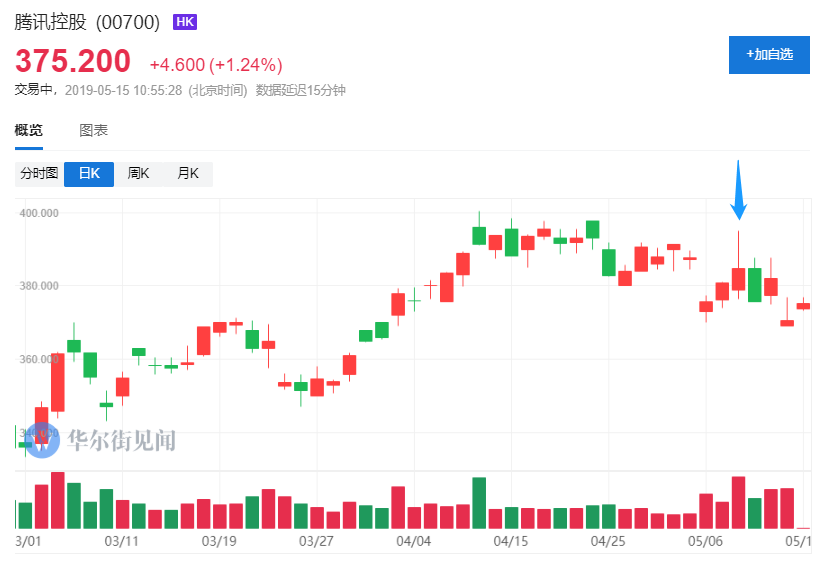Click the blue downward arrow marker
Screen dimensions: 827x561
[x=738, y=190]
